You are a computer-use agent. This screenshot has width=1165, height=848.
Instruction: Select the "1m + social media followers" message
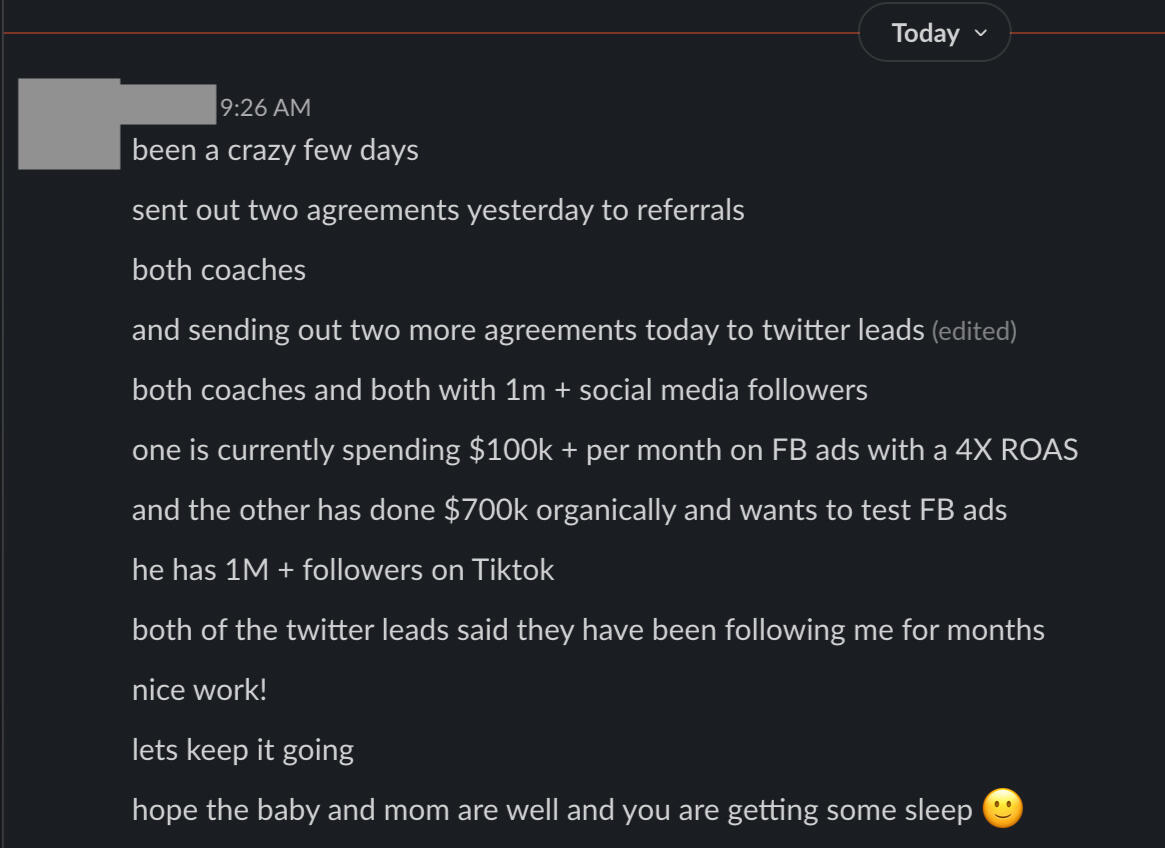(500, 390)
